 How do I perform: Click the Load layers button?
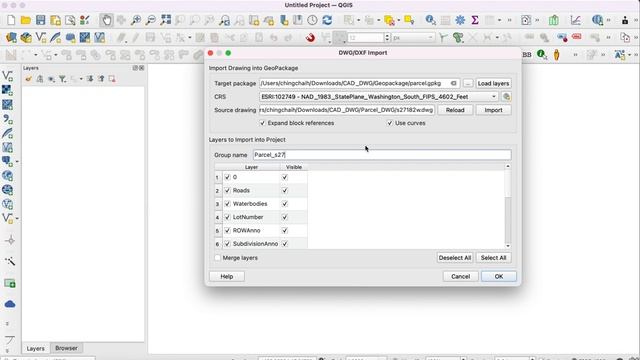pyautogui.click(x=493, y=83)
